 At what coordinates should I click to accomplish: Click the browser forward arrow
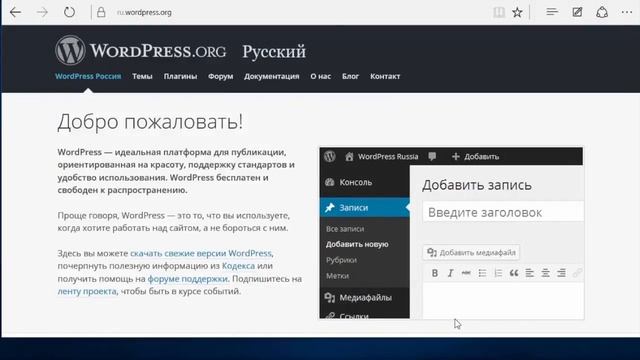42,12
